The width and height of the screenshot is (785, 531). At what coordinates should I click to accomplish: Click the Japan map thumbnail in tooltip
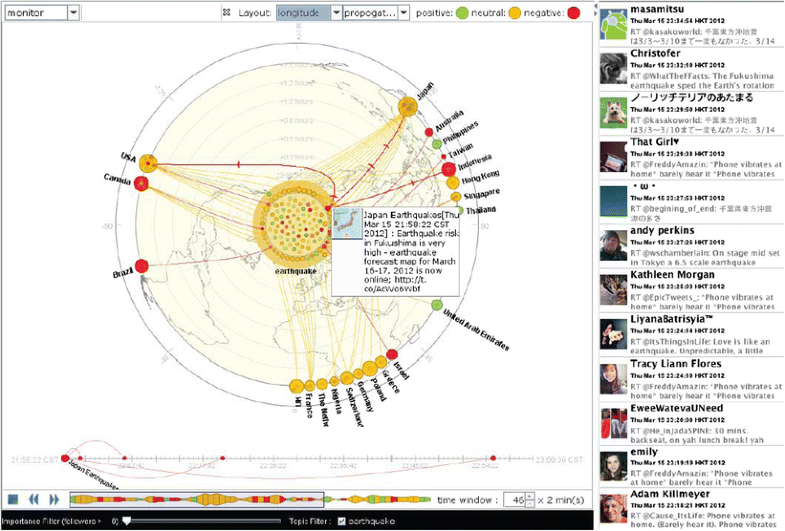pos(348,223)
